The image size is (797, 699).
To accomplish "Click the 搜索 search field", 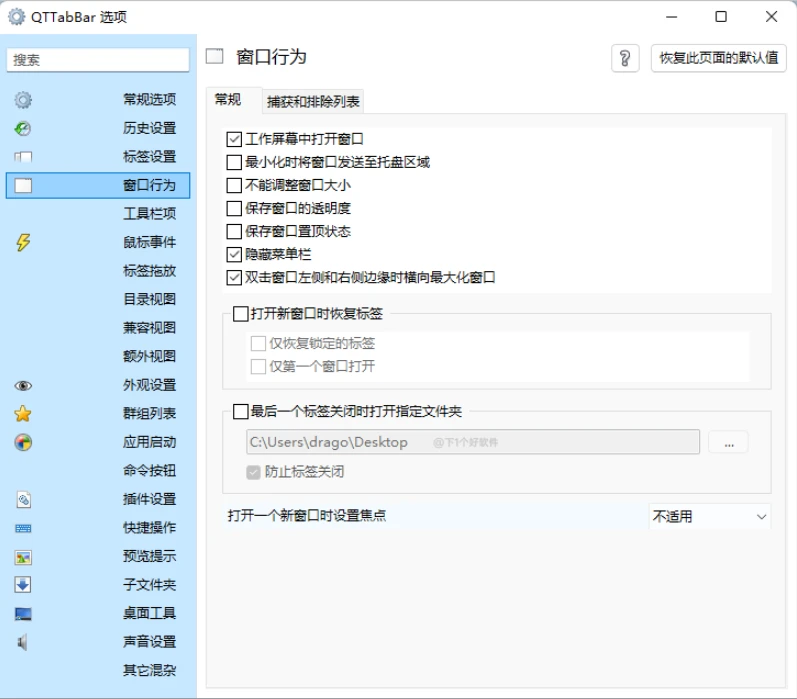I will [x=98, y=60].
